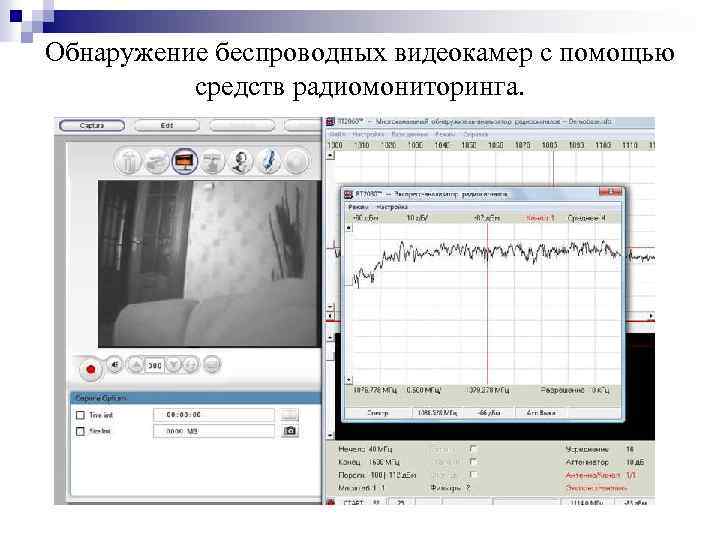
Task: Enable the Size limit checkbox
Action: (80, 431)
